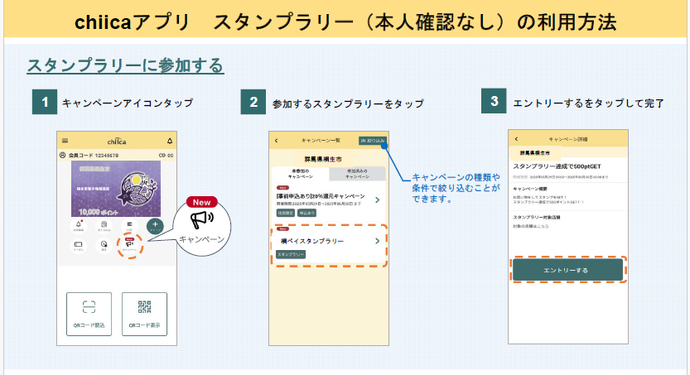This screenshot has width=690, height=375.
Task: Open the small キャンペーン megaphone icon on home screen
Action: point(130,245)
